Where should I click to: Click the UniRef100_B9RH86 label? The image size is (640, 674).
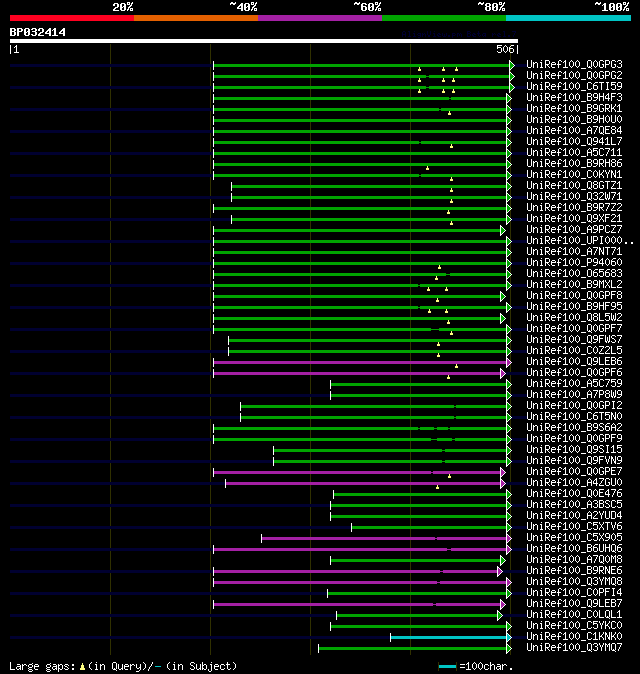click(x=574, y=164)
